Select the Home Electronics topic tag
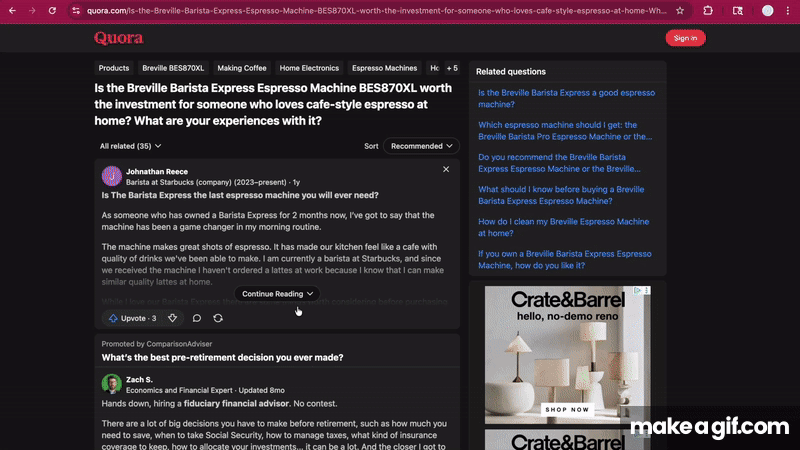Viewport: 800px width, 450px height. click(309, 68)
